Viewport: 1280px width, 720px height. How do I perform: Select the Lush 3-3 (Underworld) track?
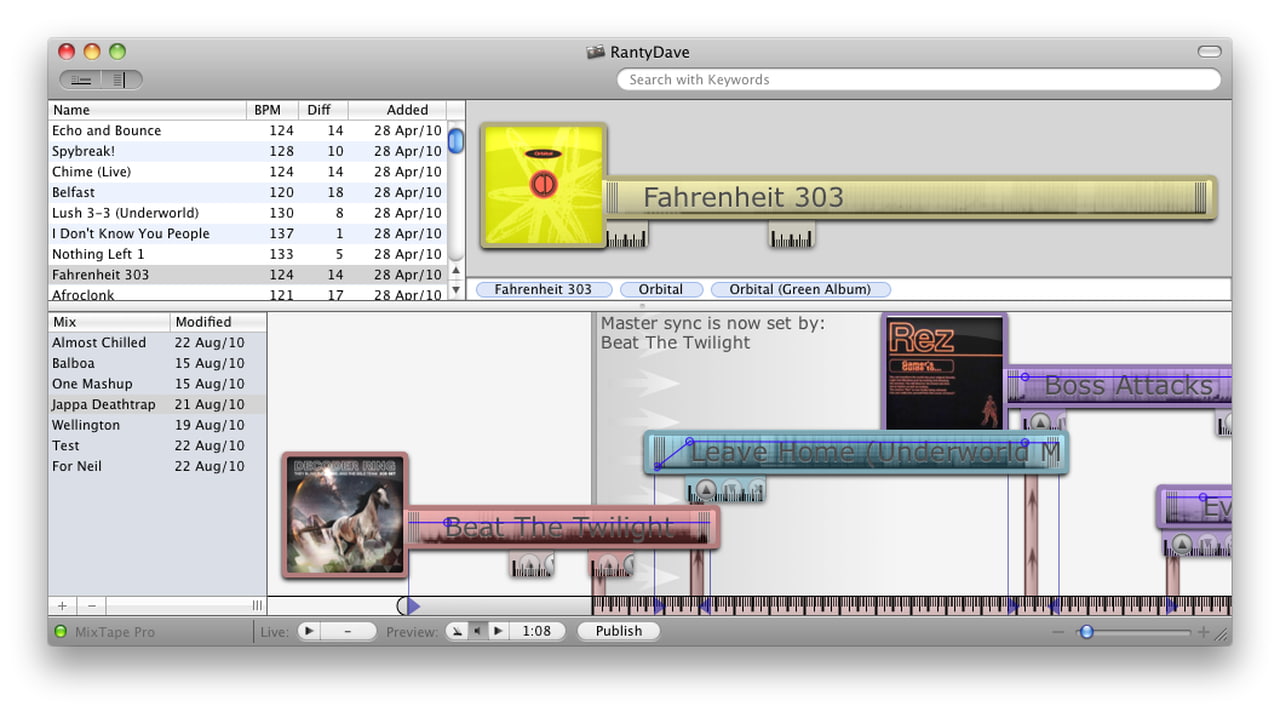pos(247,213)
